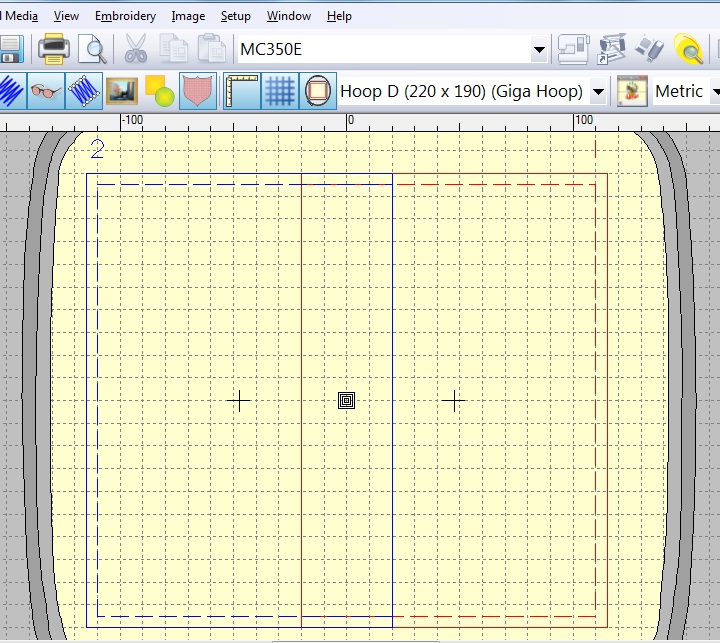Toggle the hoop display
720x643 pixels.
318,91
